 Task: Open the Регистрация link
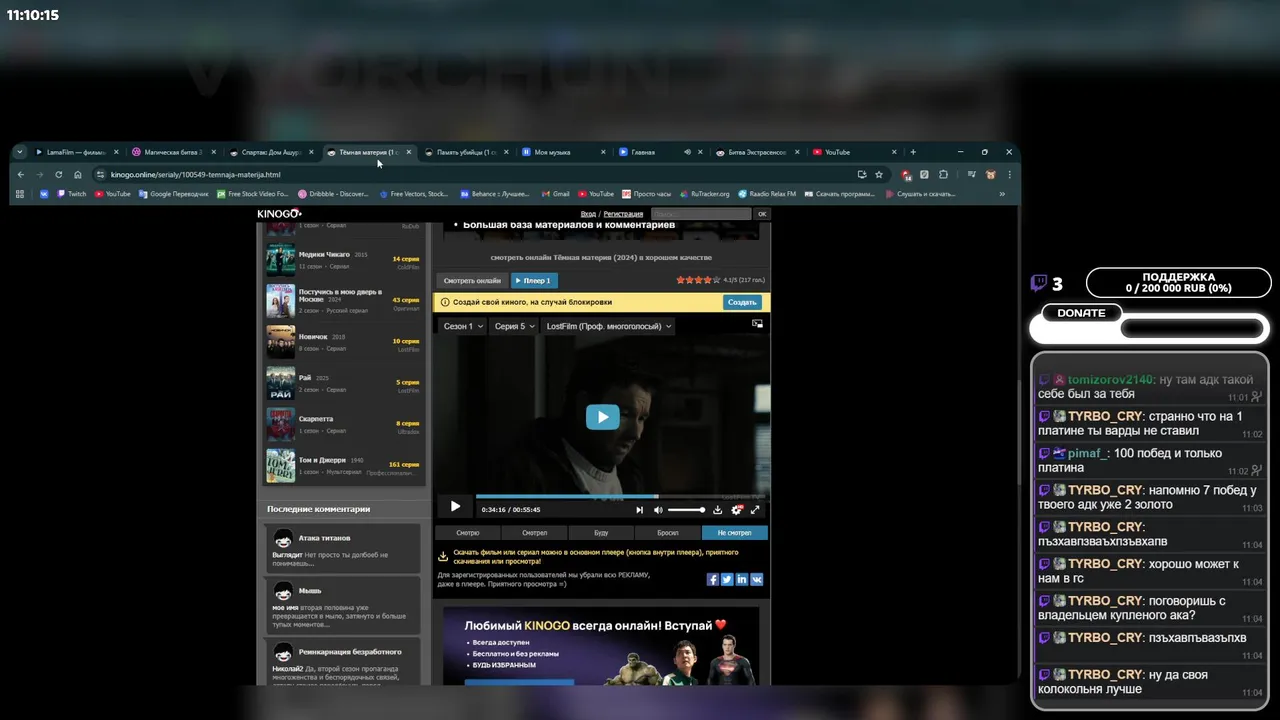[623, 214]
